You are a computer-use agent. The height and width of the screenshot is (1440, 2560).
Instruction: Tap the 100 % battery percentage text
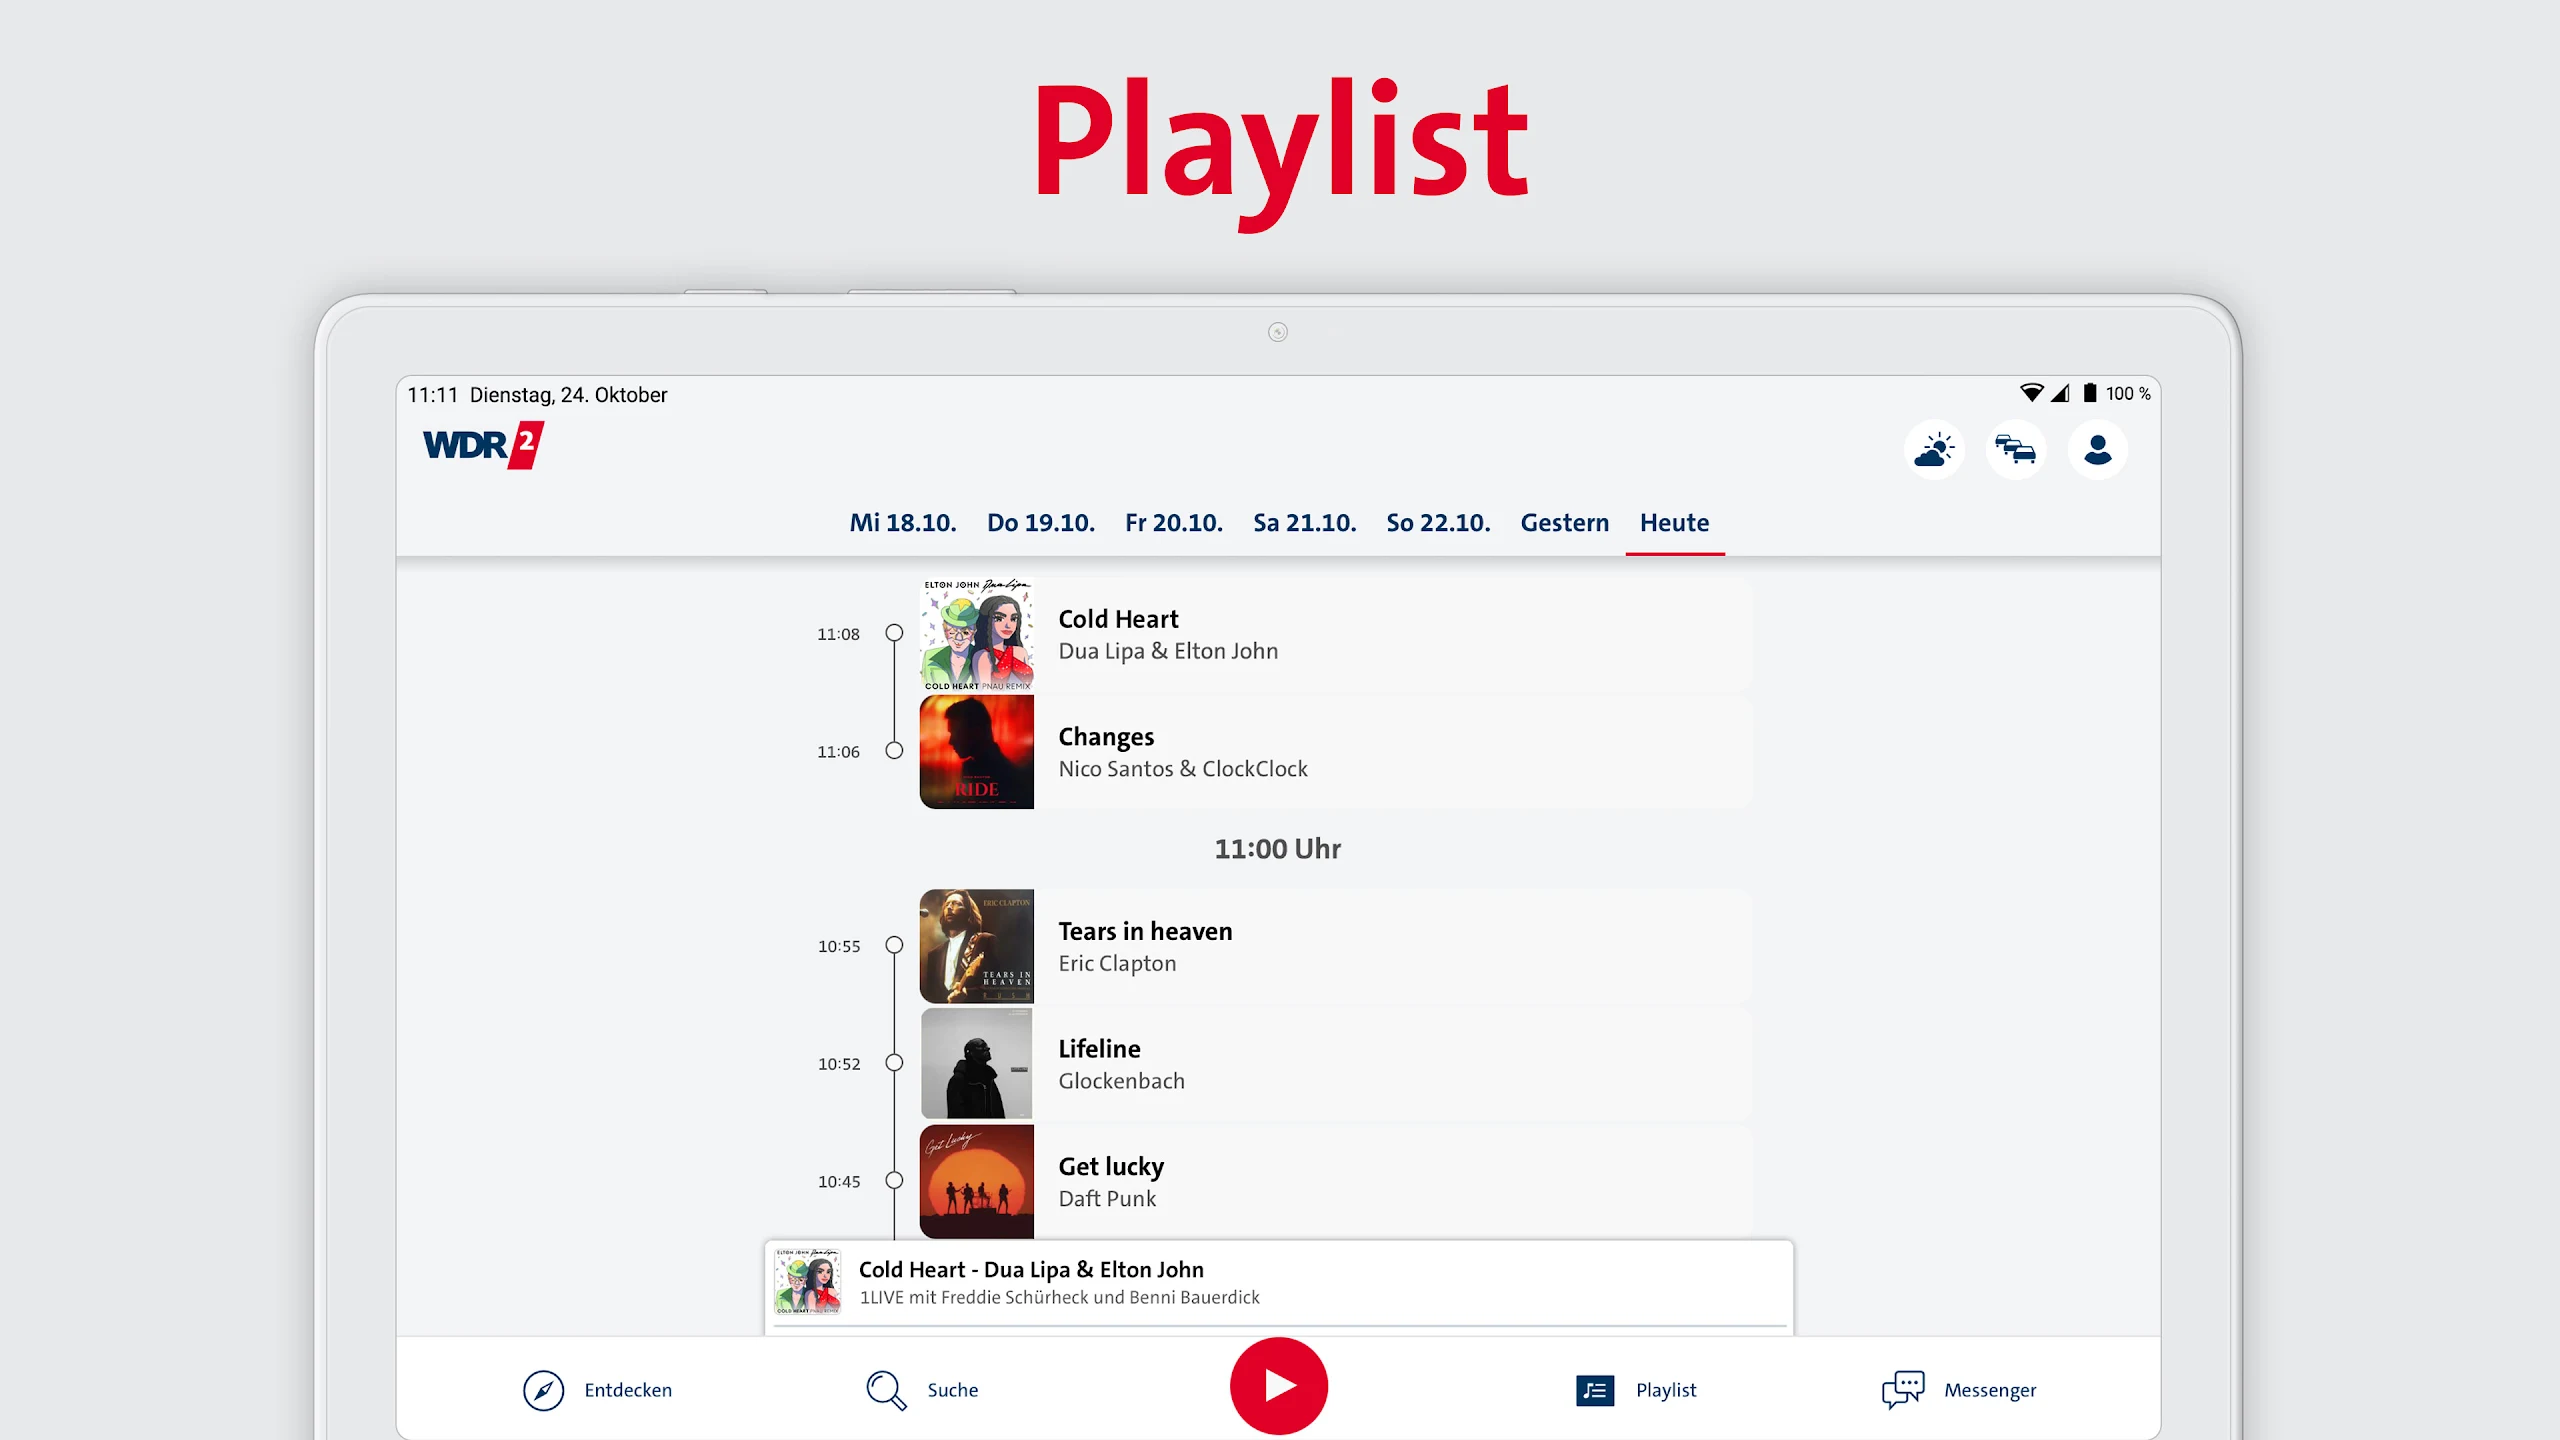[2128, 394]
